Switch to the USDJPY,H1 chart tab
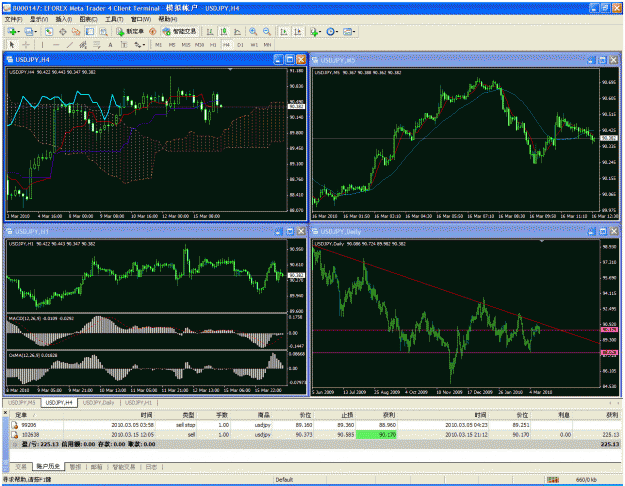The width and height of the screenshot is (625, 486). pyautogui.click(x=139, y=403)
